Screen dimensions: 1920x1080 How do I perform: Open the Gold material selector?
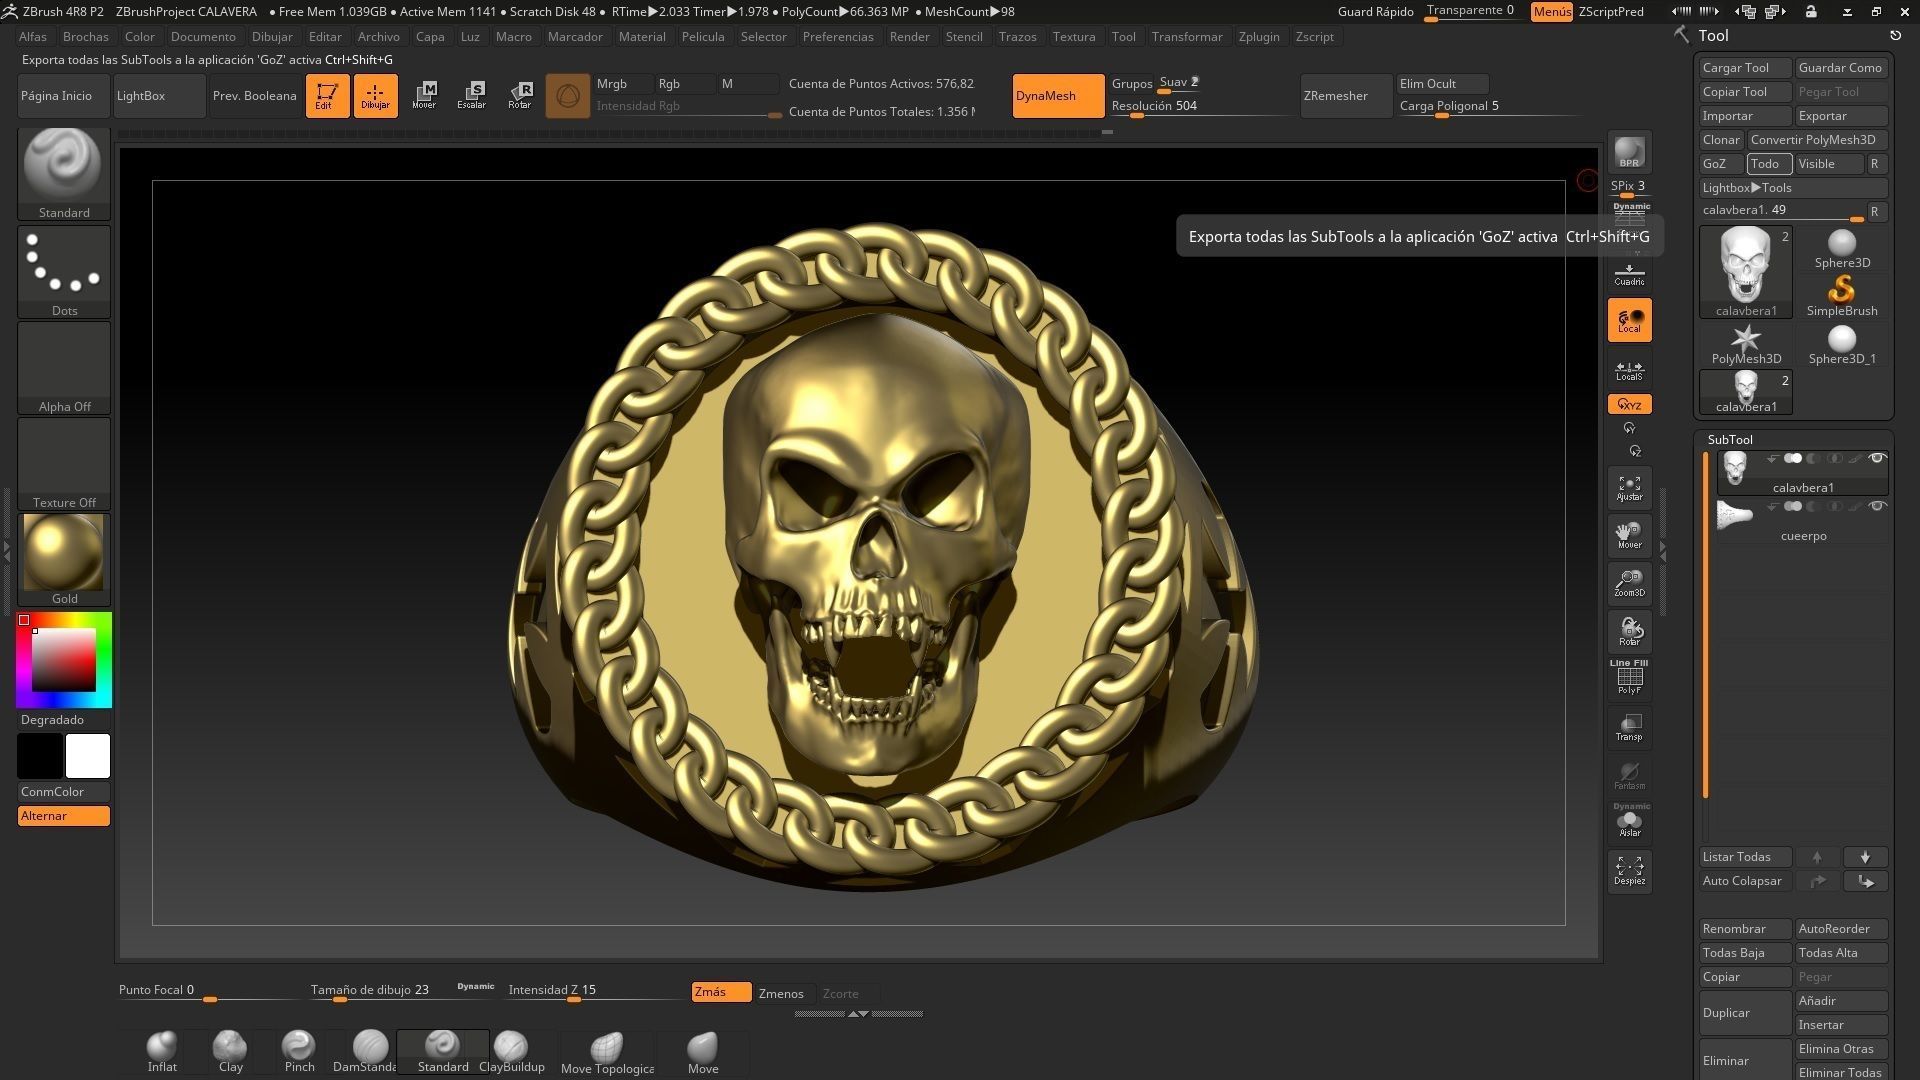point(64,559)
